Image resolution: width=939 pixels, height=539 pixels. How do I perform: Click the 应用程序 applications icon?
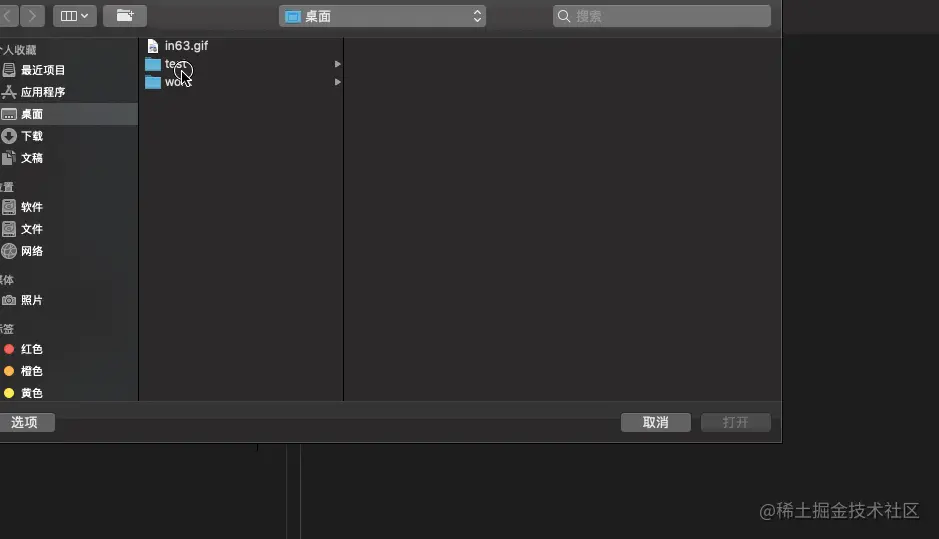[x=9, y=92]
